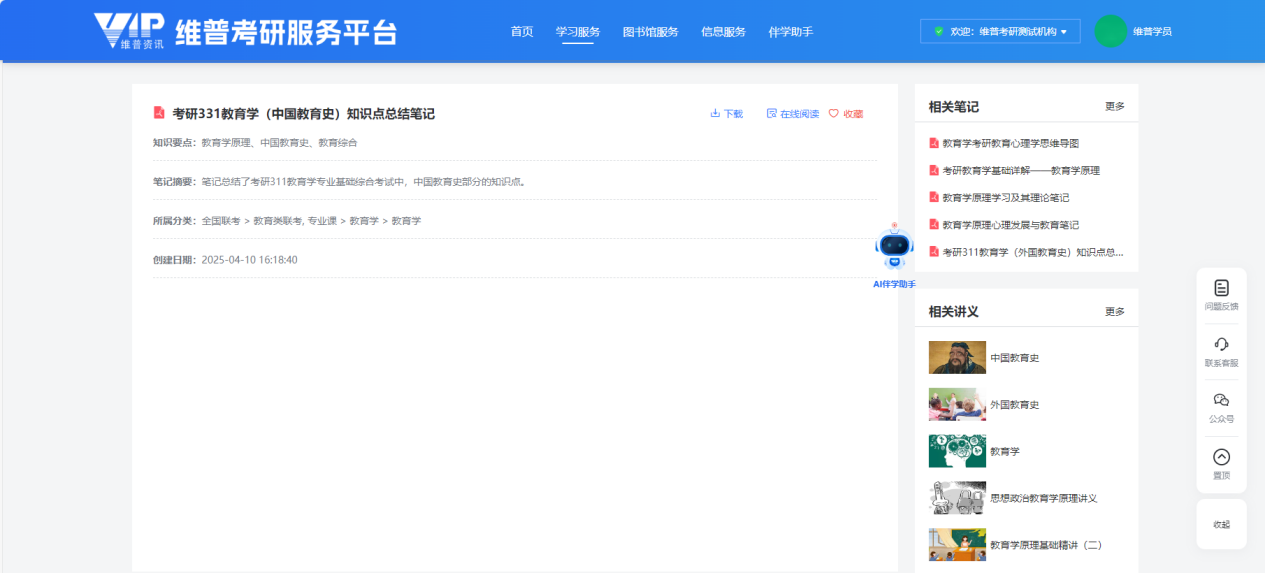1265x573 pixels.
Task: Click the 问题反馈 feedback icon
Action: 1221,288
